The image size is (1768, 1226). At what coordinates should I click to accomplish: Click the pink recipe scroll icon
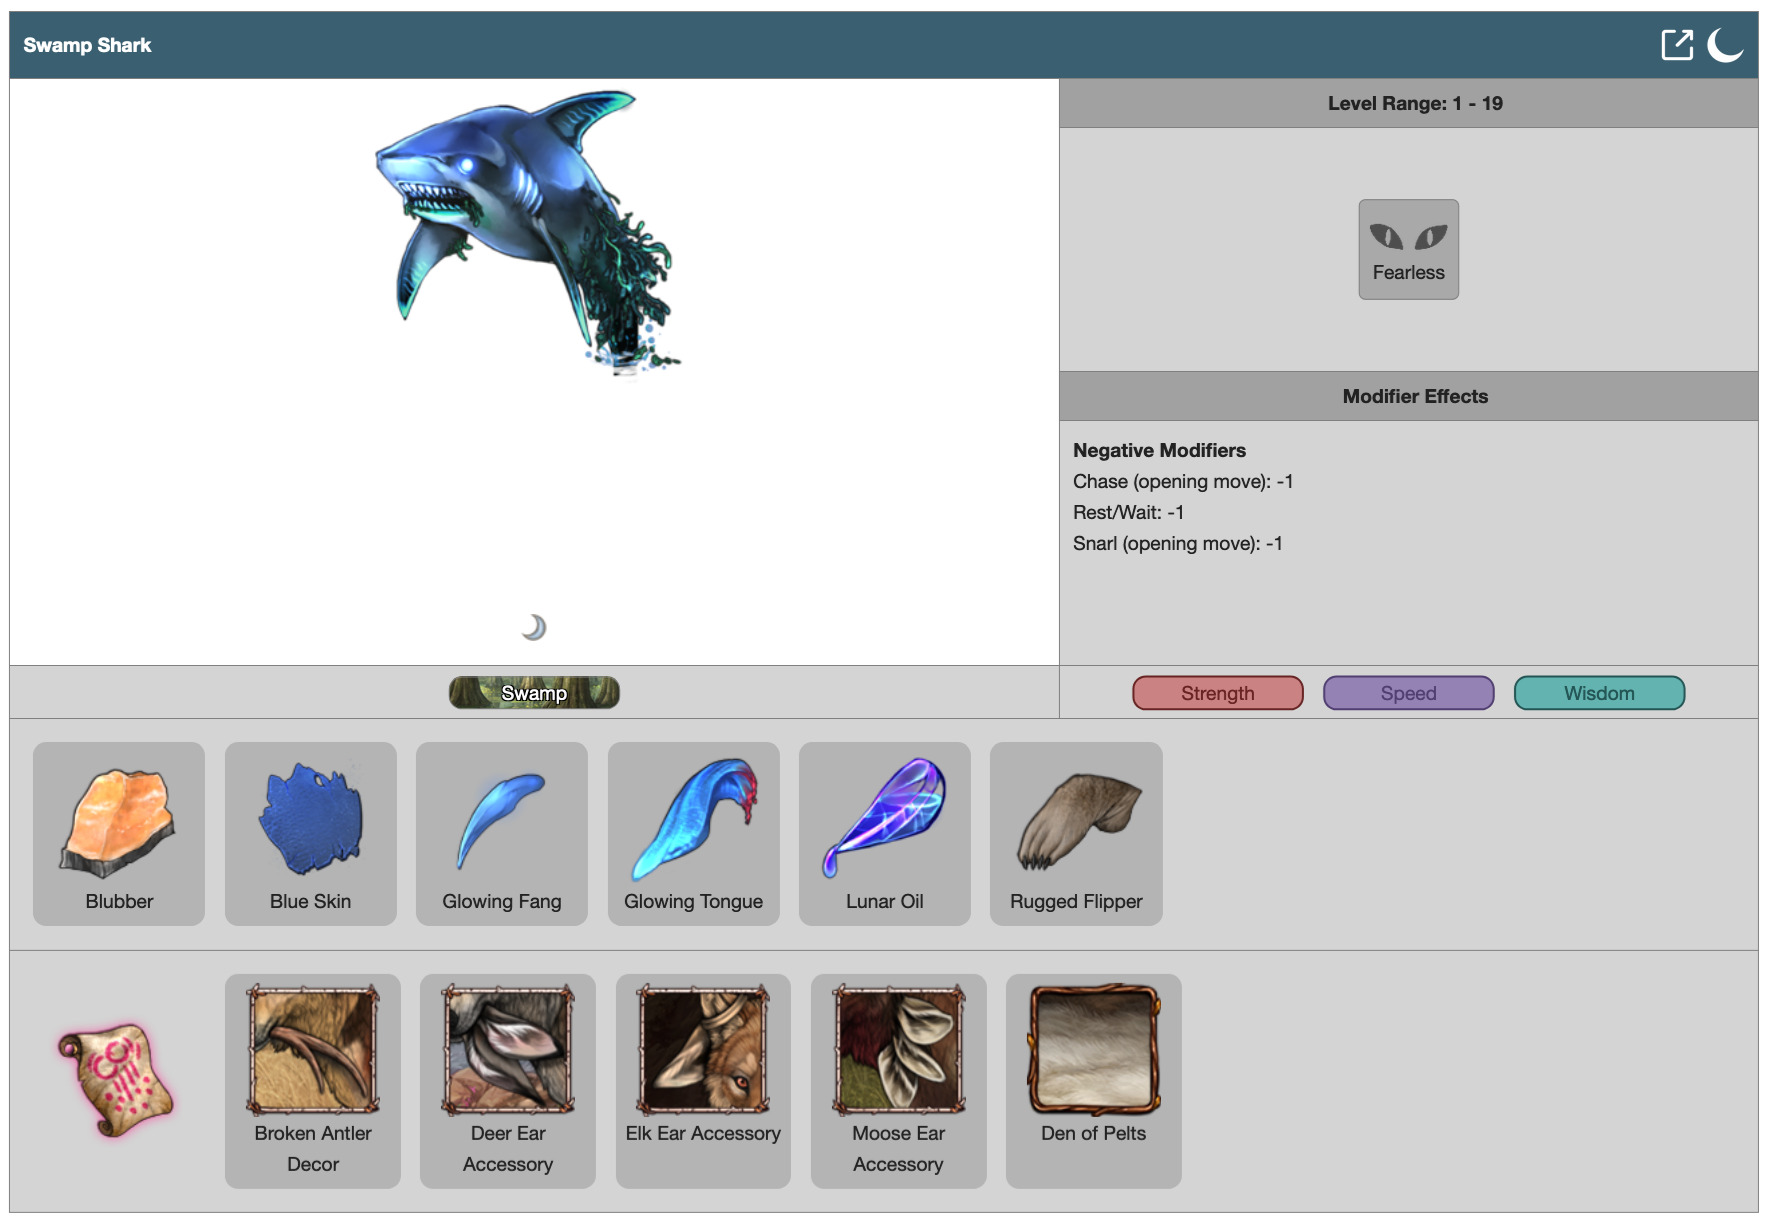(x=116, y=1080)
